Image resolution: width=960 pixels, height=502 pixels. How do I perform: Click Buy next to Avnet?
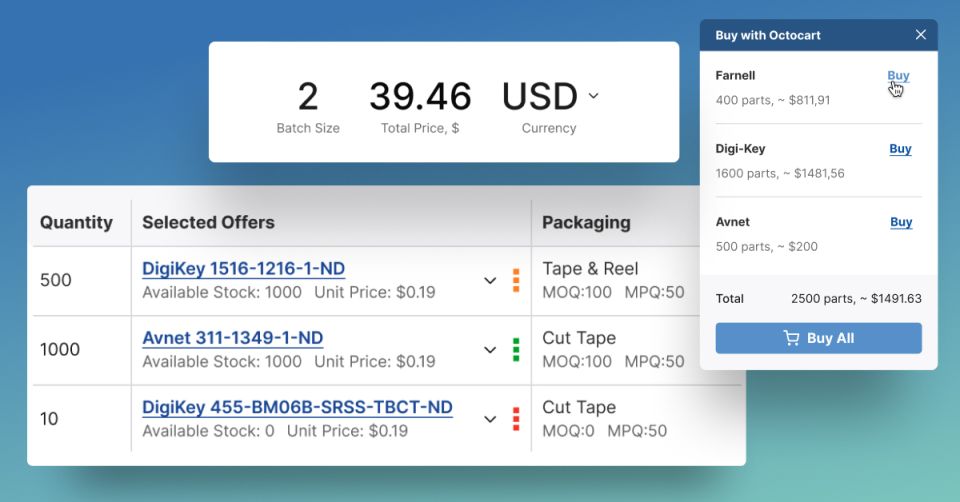point(900,222)
